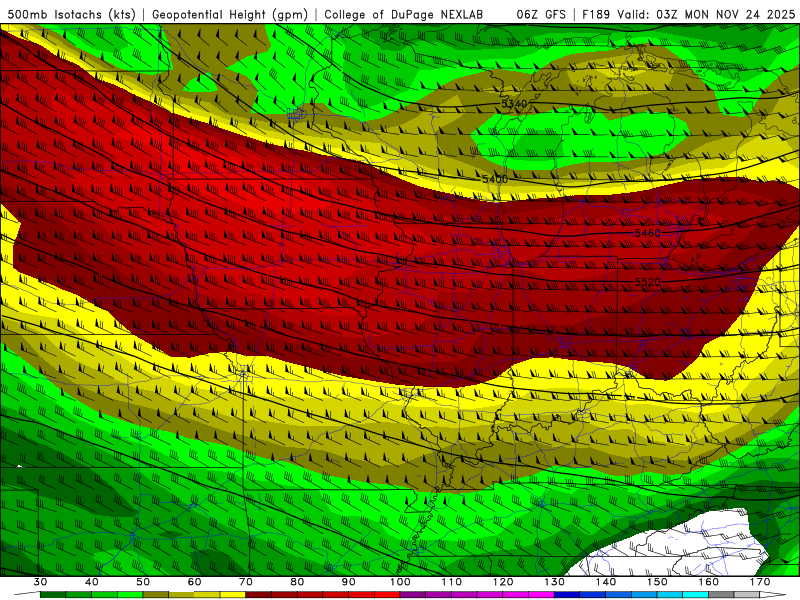This screenshot has width=800, height=600.
Task: Click the '06Z GFS' model run label
Action: point(541,14)
